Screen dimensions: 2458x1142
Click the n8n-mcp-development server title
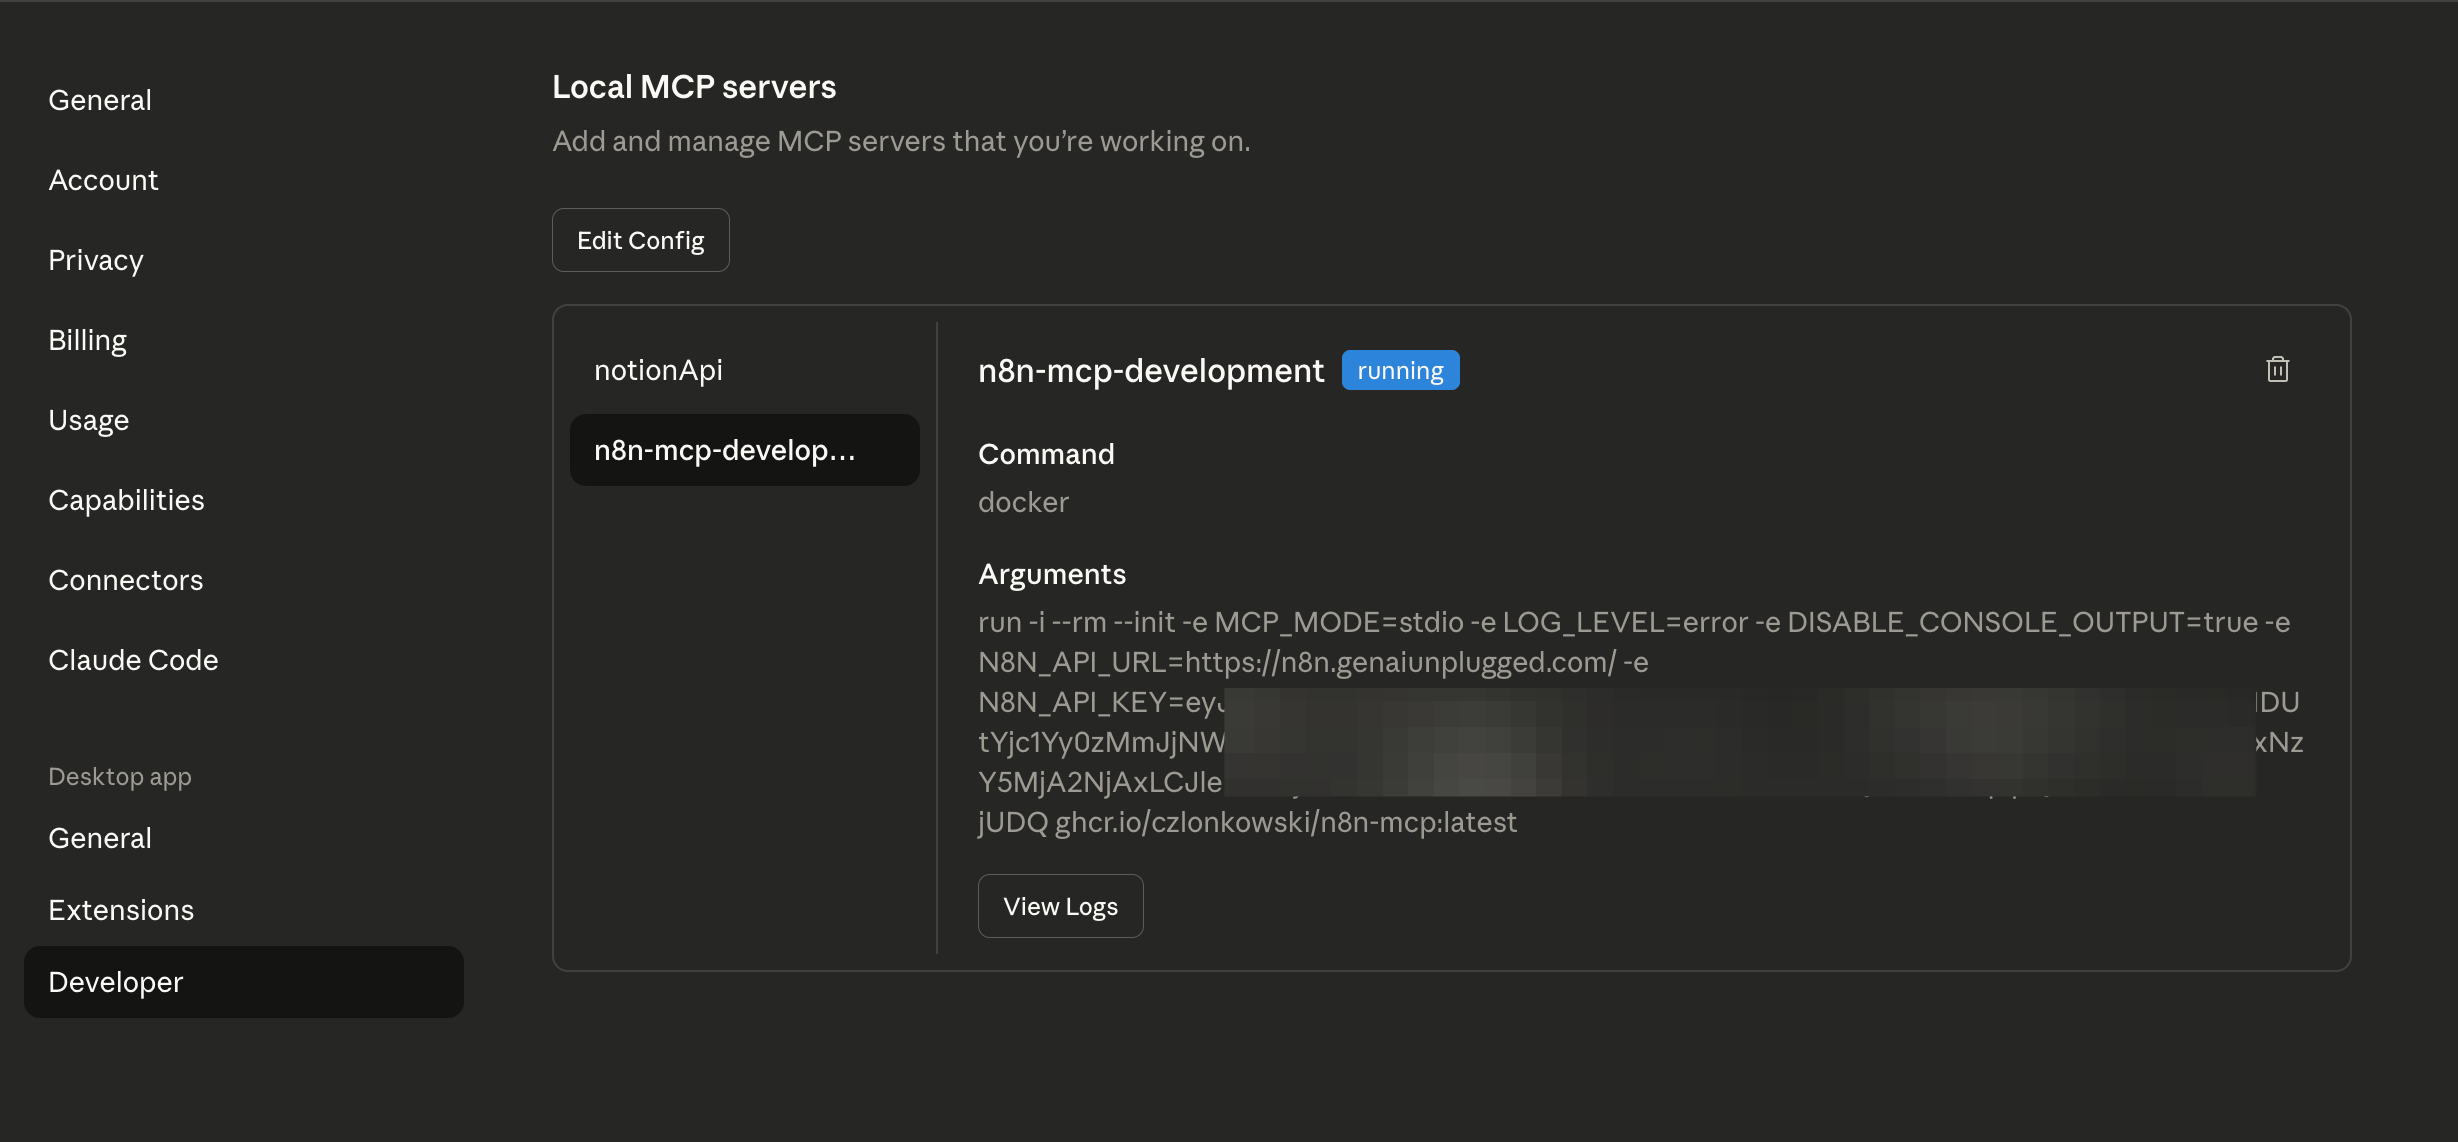coord(1150,371)
